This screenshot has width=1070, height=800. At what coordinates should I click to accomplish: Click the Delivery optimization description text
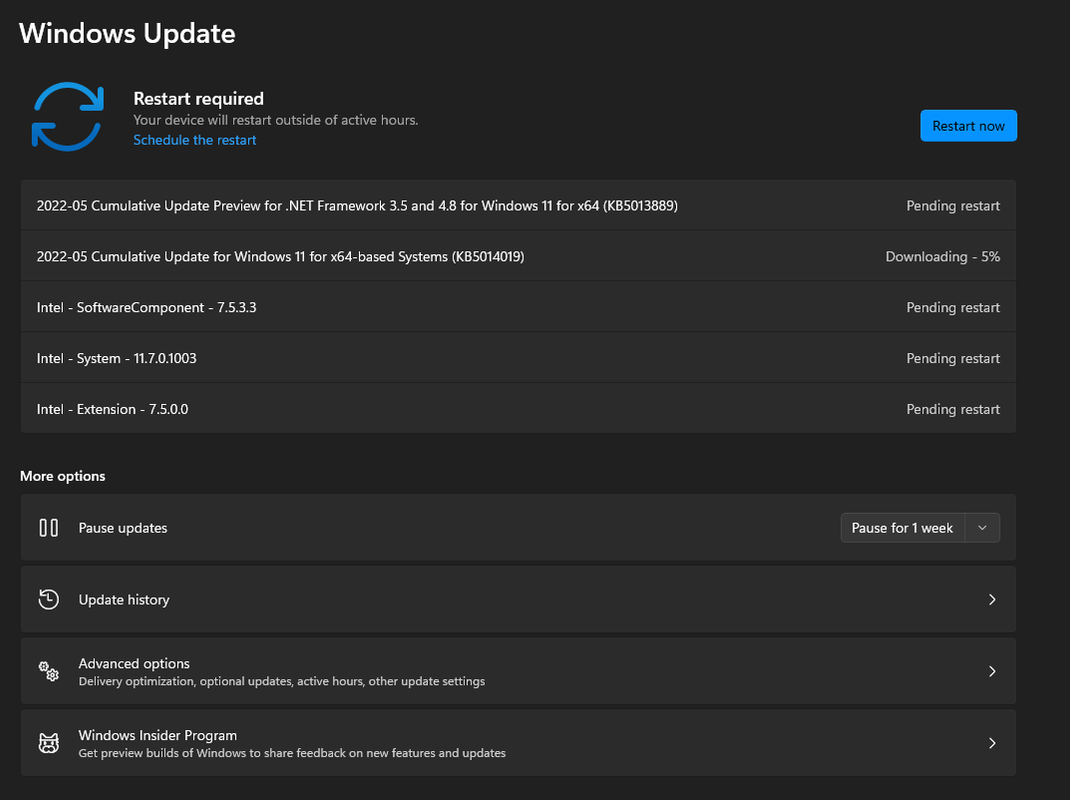pos(282,681)
